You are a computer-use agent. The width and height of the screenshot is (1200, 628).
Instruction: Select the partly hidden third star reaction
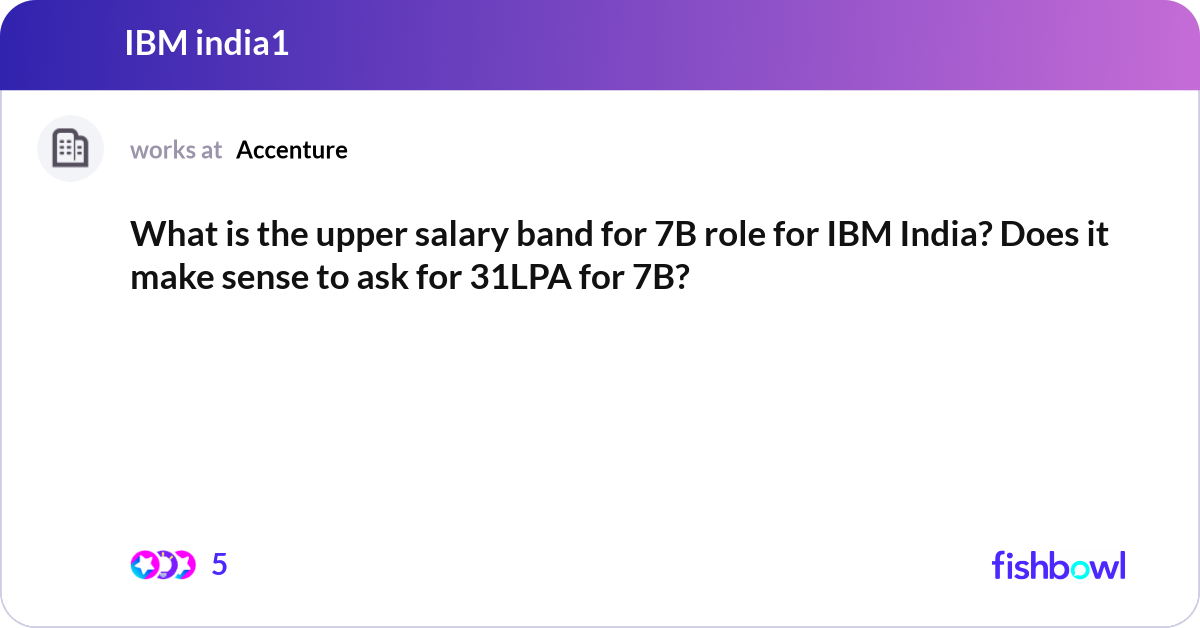pos(186,565)
